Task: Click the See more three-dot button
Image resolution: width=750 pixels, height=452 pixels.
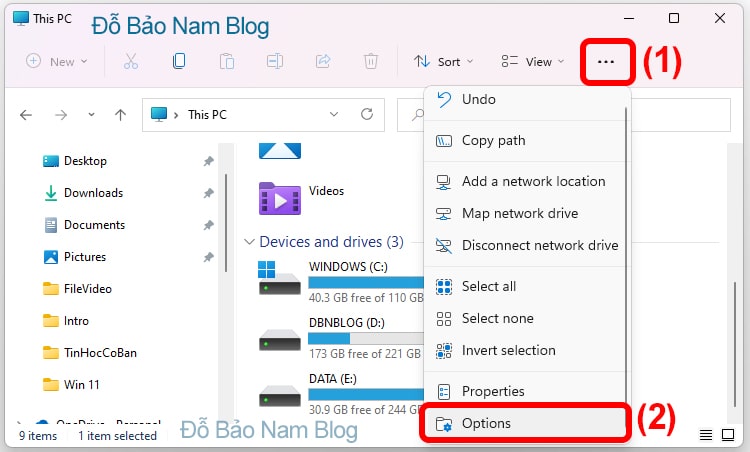Action: pyautogui.click(x=606, y=62)
